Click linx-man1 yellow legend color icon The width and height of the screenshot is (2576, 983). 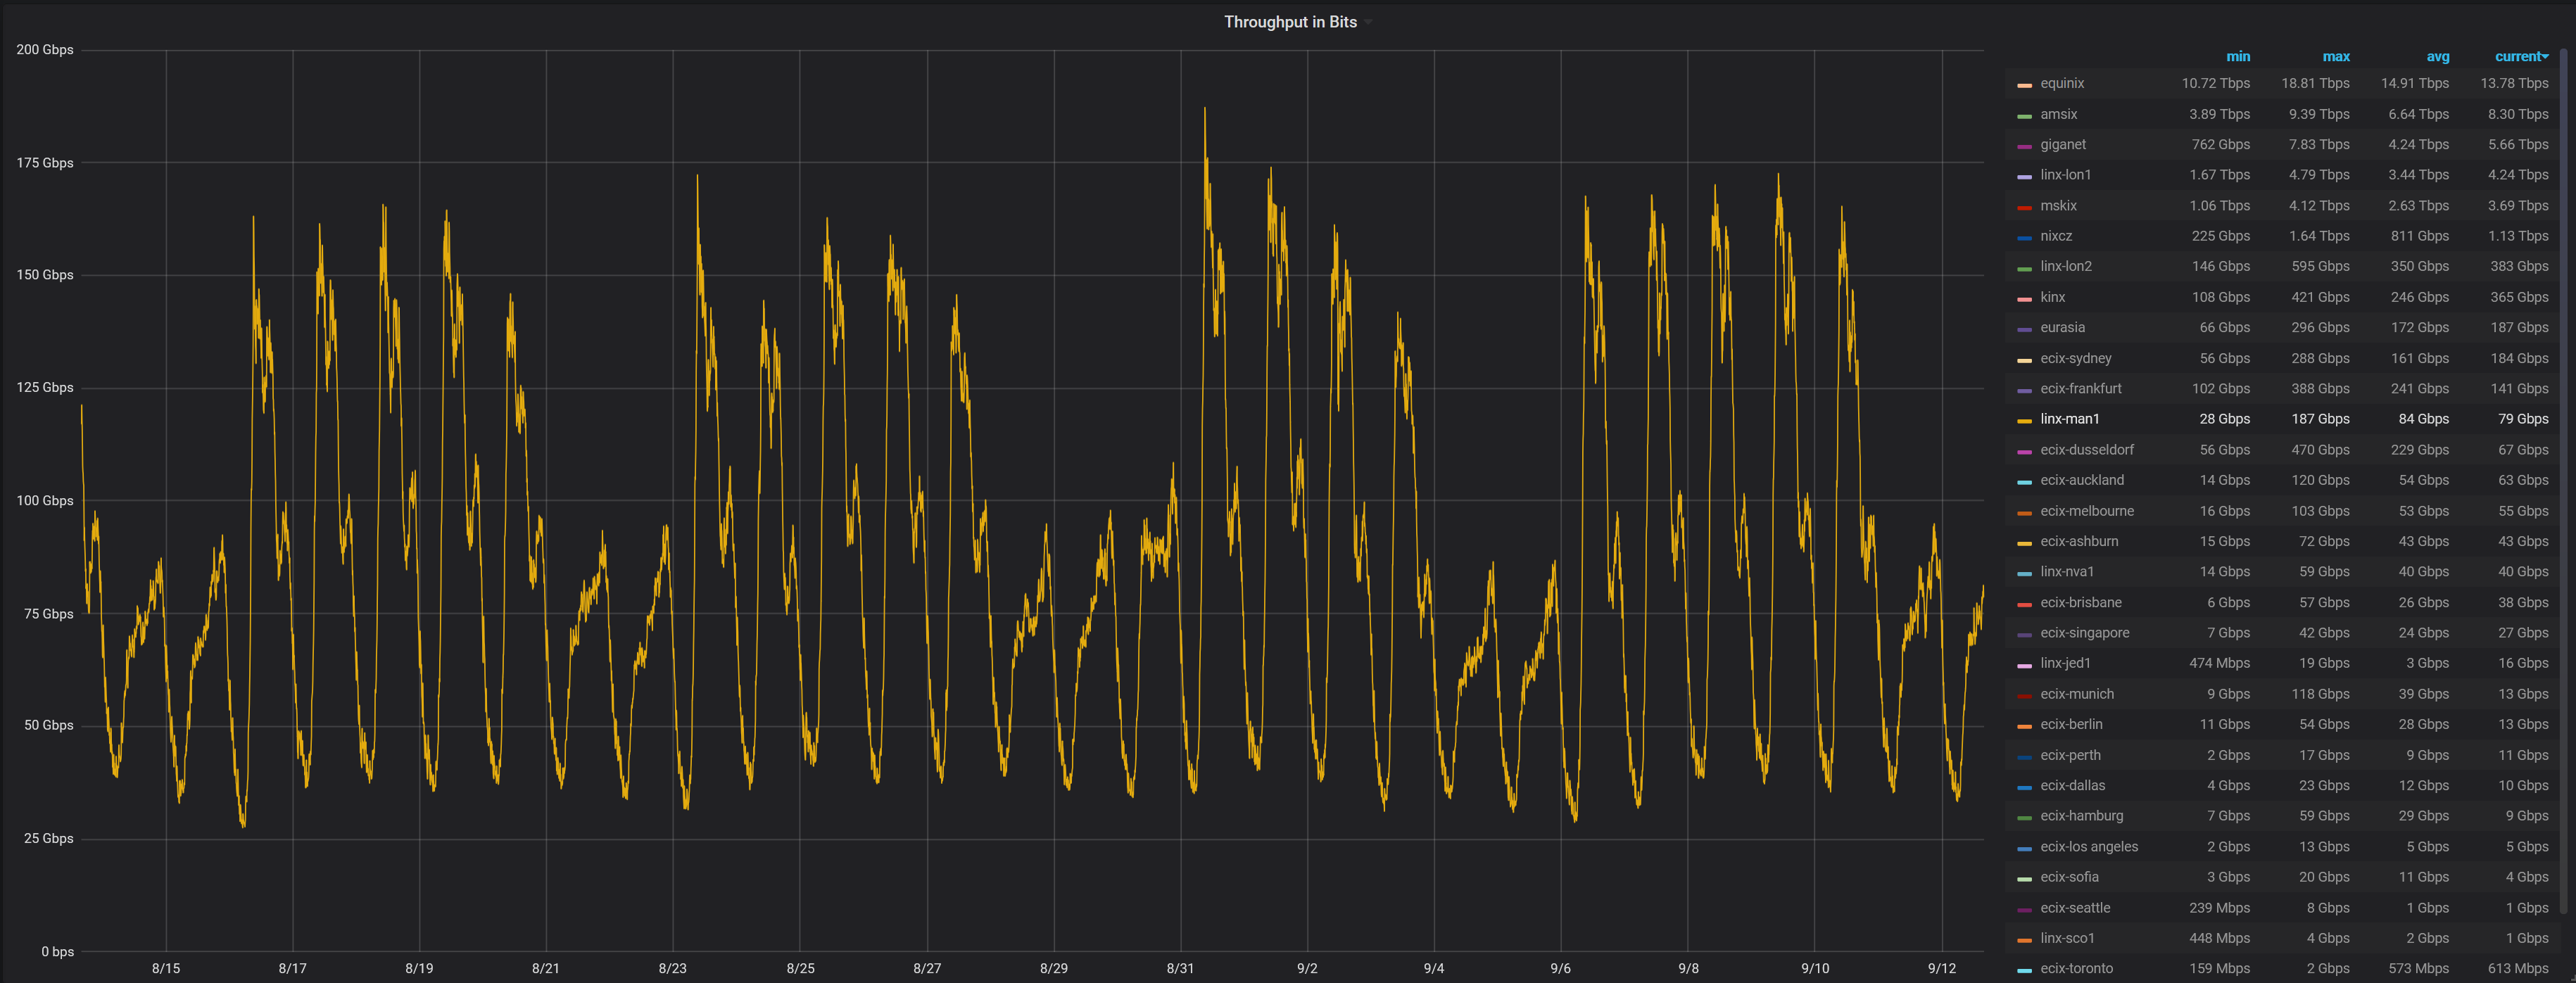coord(2024,421)
